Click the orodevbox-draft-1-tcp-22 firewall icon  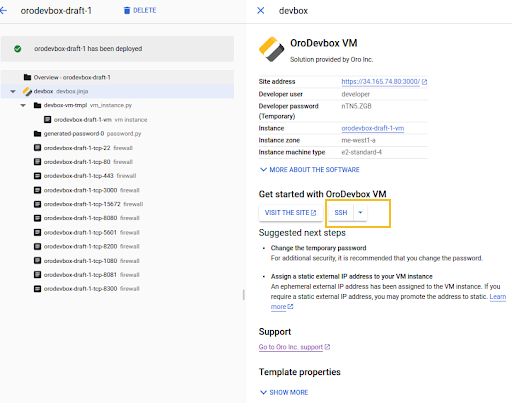(x=37, y=148)
